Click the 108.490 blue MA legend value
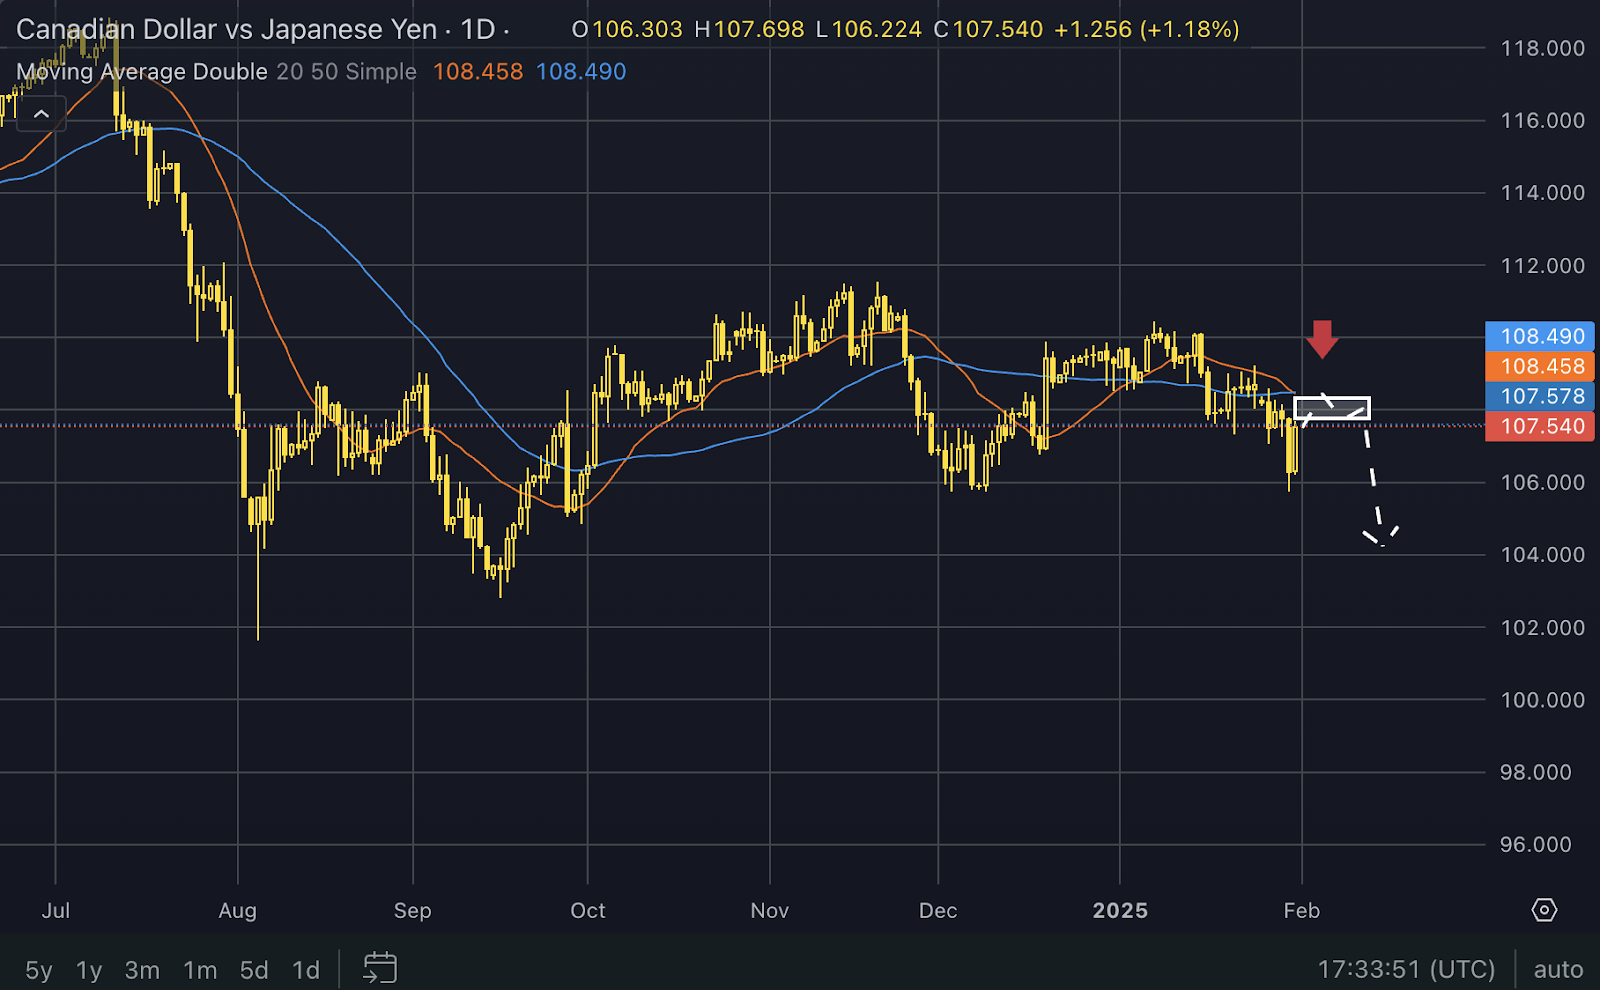Viewport: 1600px width, 990px height. pos(581,72)
